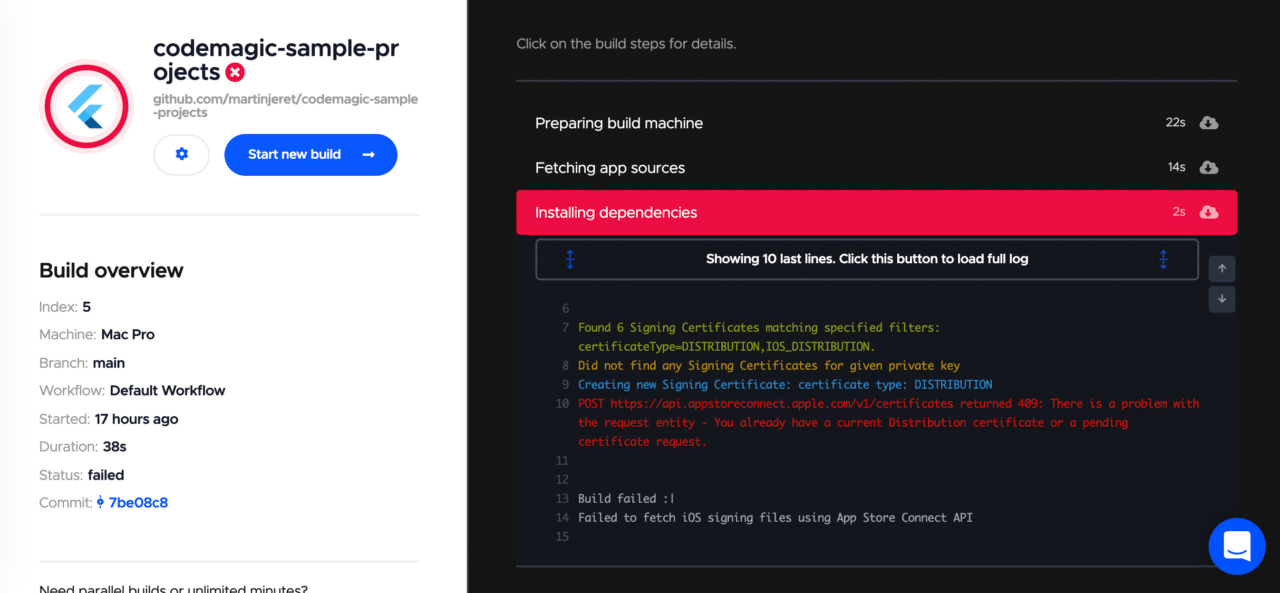
Task: Expand Fetching app sources step
Action: [x=876, y=167]
